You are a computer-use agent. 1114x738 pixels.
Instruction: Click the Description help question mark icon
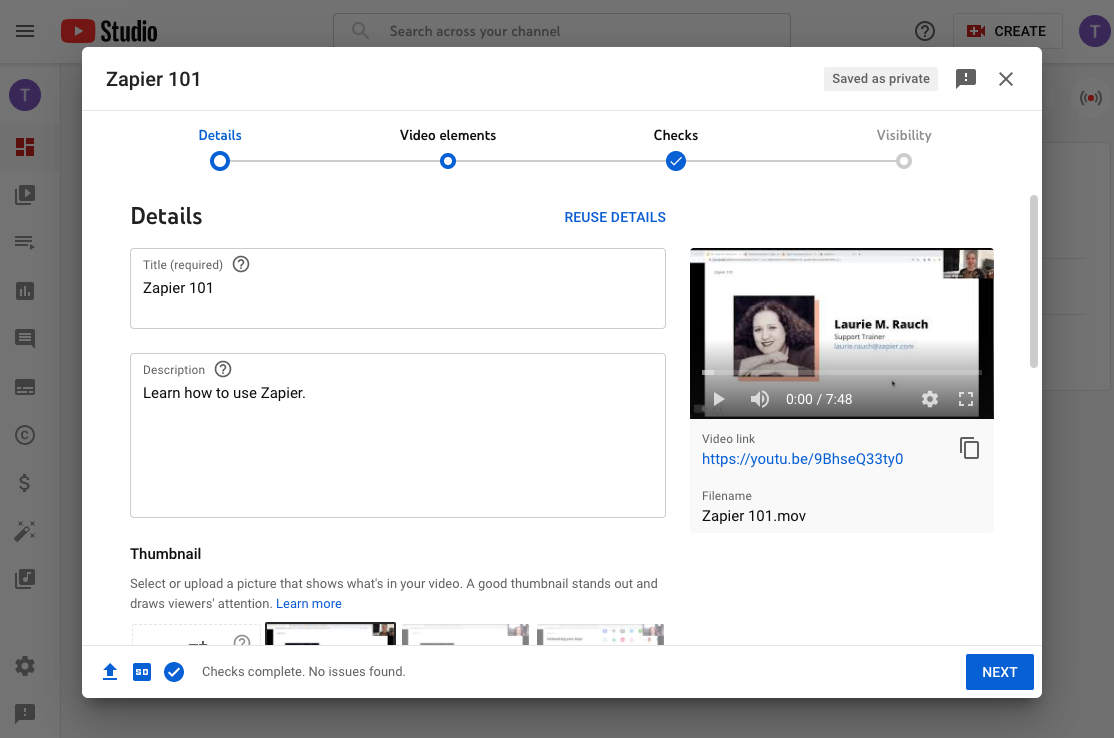(223, 369)
